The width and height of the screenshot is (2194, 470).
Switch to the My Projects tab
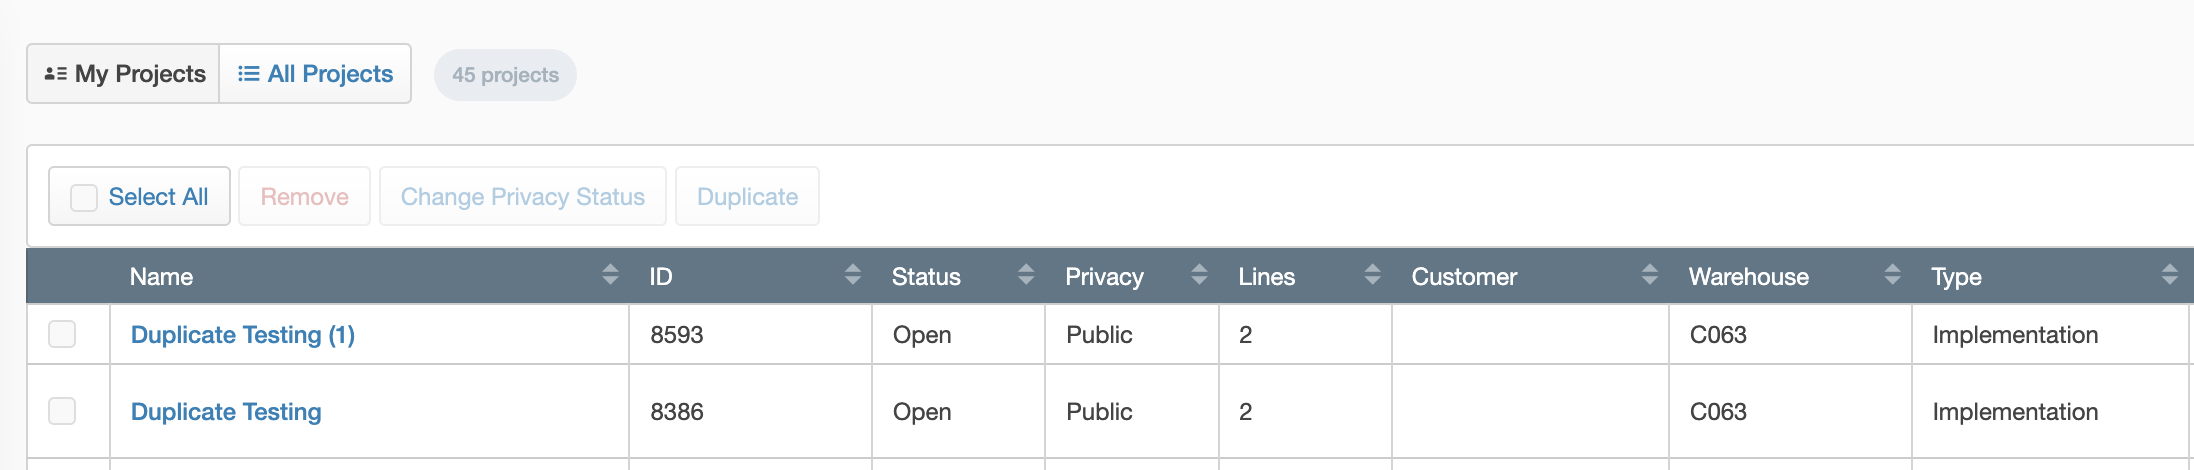(x=124, y=74)
